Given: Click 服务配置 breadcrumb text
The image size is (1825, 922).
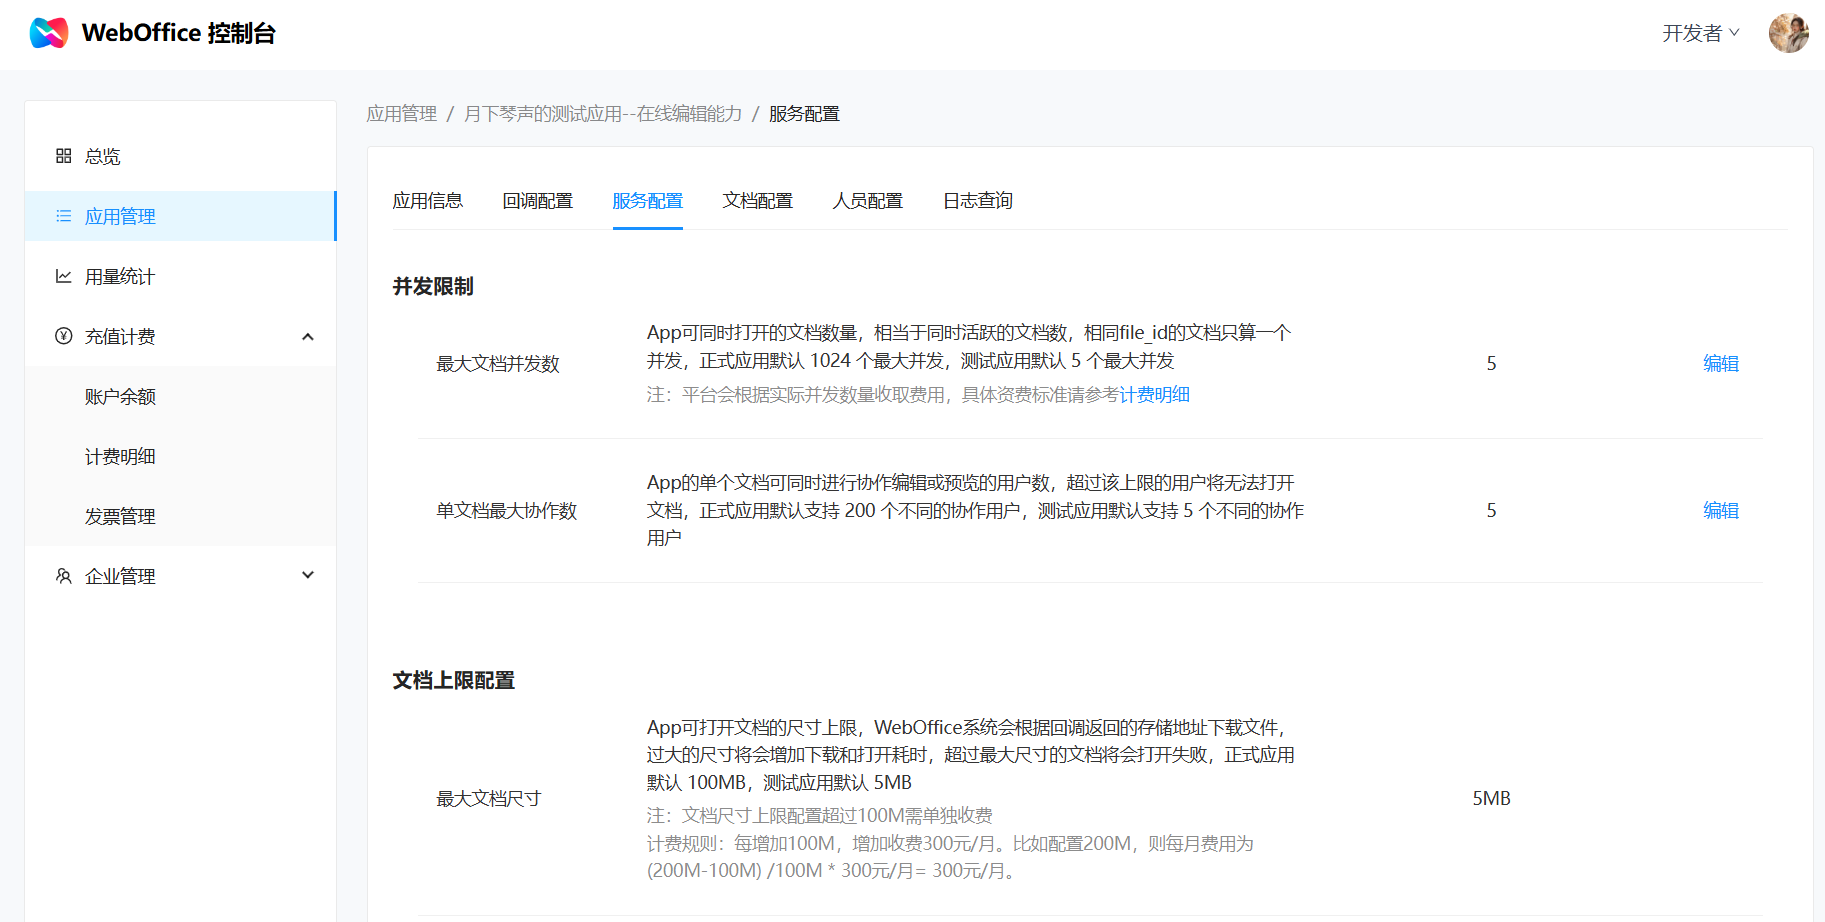Looking at the screenshot, I should click(804, 114).
